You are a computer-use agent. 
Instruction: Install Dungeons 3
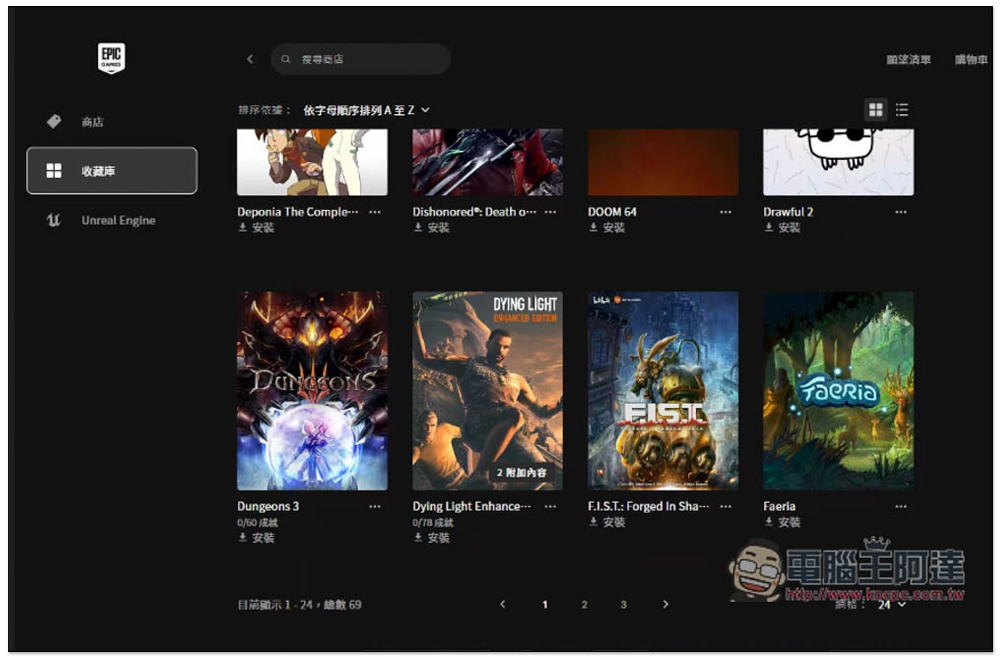point(256,538)
